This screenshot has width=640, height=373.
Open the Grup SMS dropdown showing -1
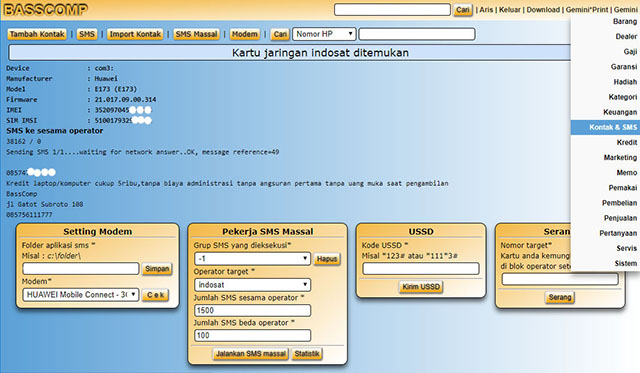pyautogui.click(x=252, y=259)
